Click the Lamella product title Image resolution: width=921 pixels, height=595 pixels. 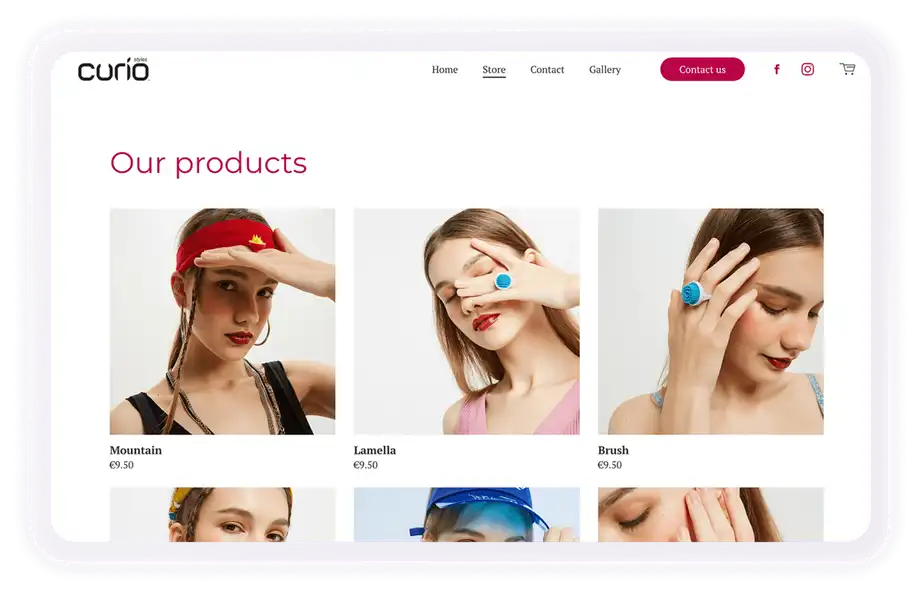(x=375, y=450)
